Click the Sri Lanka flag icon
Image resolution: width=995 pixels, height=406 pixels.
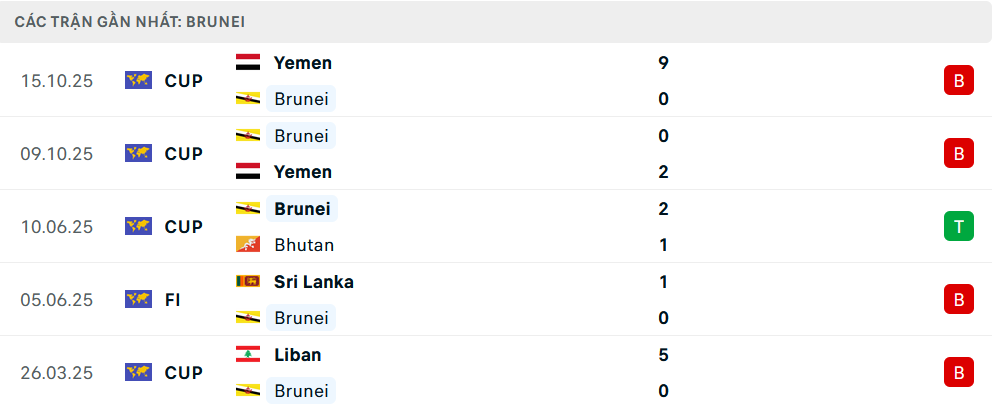248,282
